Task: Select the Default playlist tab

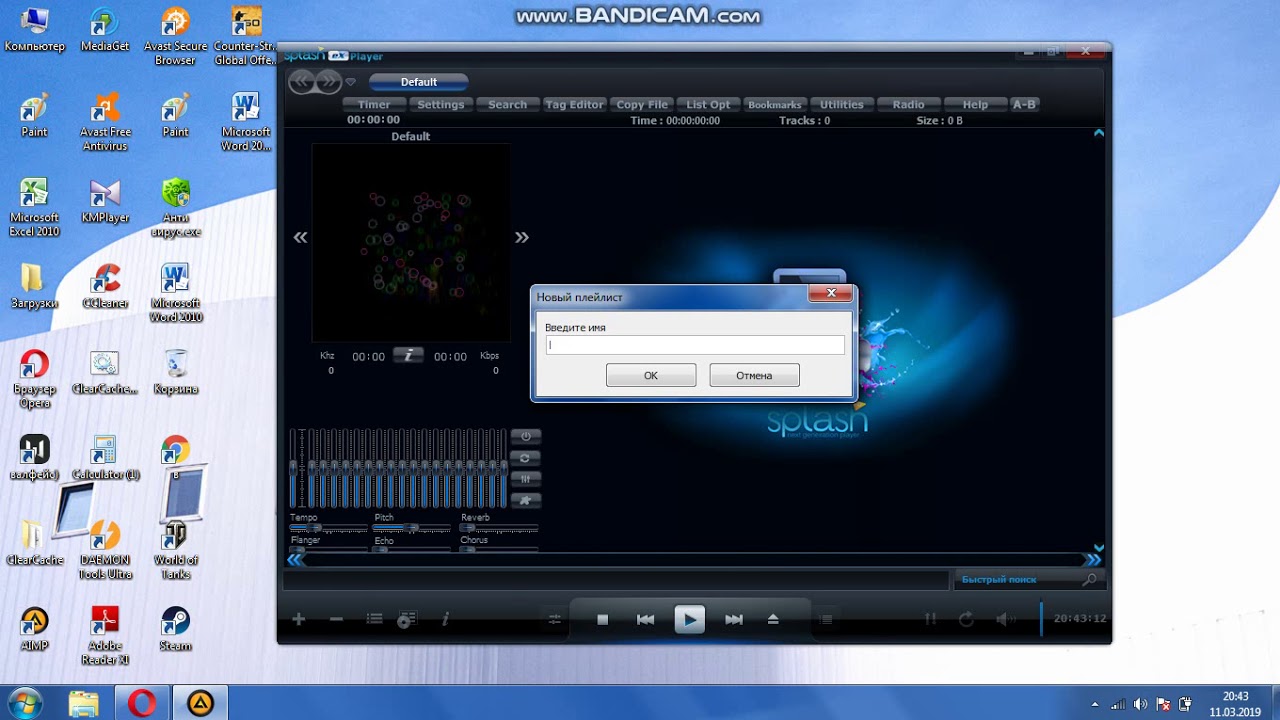Action: [419, 82]
